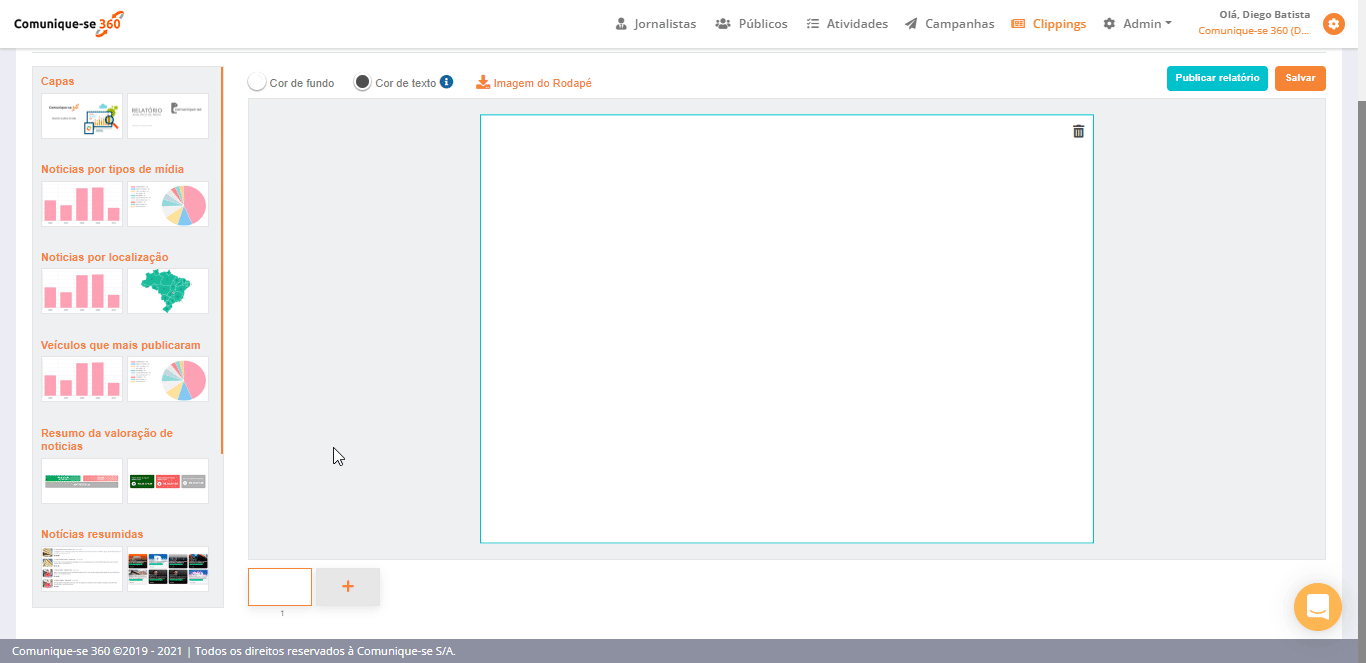The image size is (1366, 663).
Task: Click the Comunique-se 360 logo
Action: (x=69, y=23)
